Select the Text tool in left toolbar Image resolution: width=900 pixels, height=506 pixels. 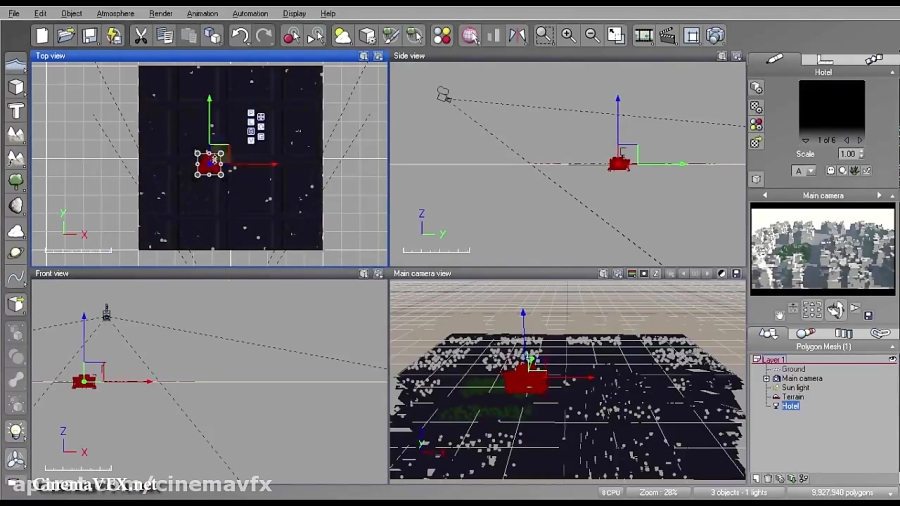16,111
